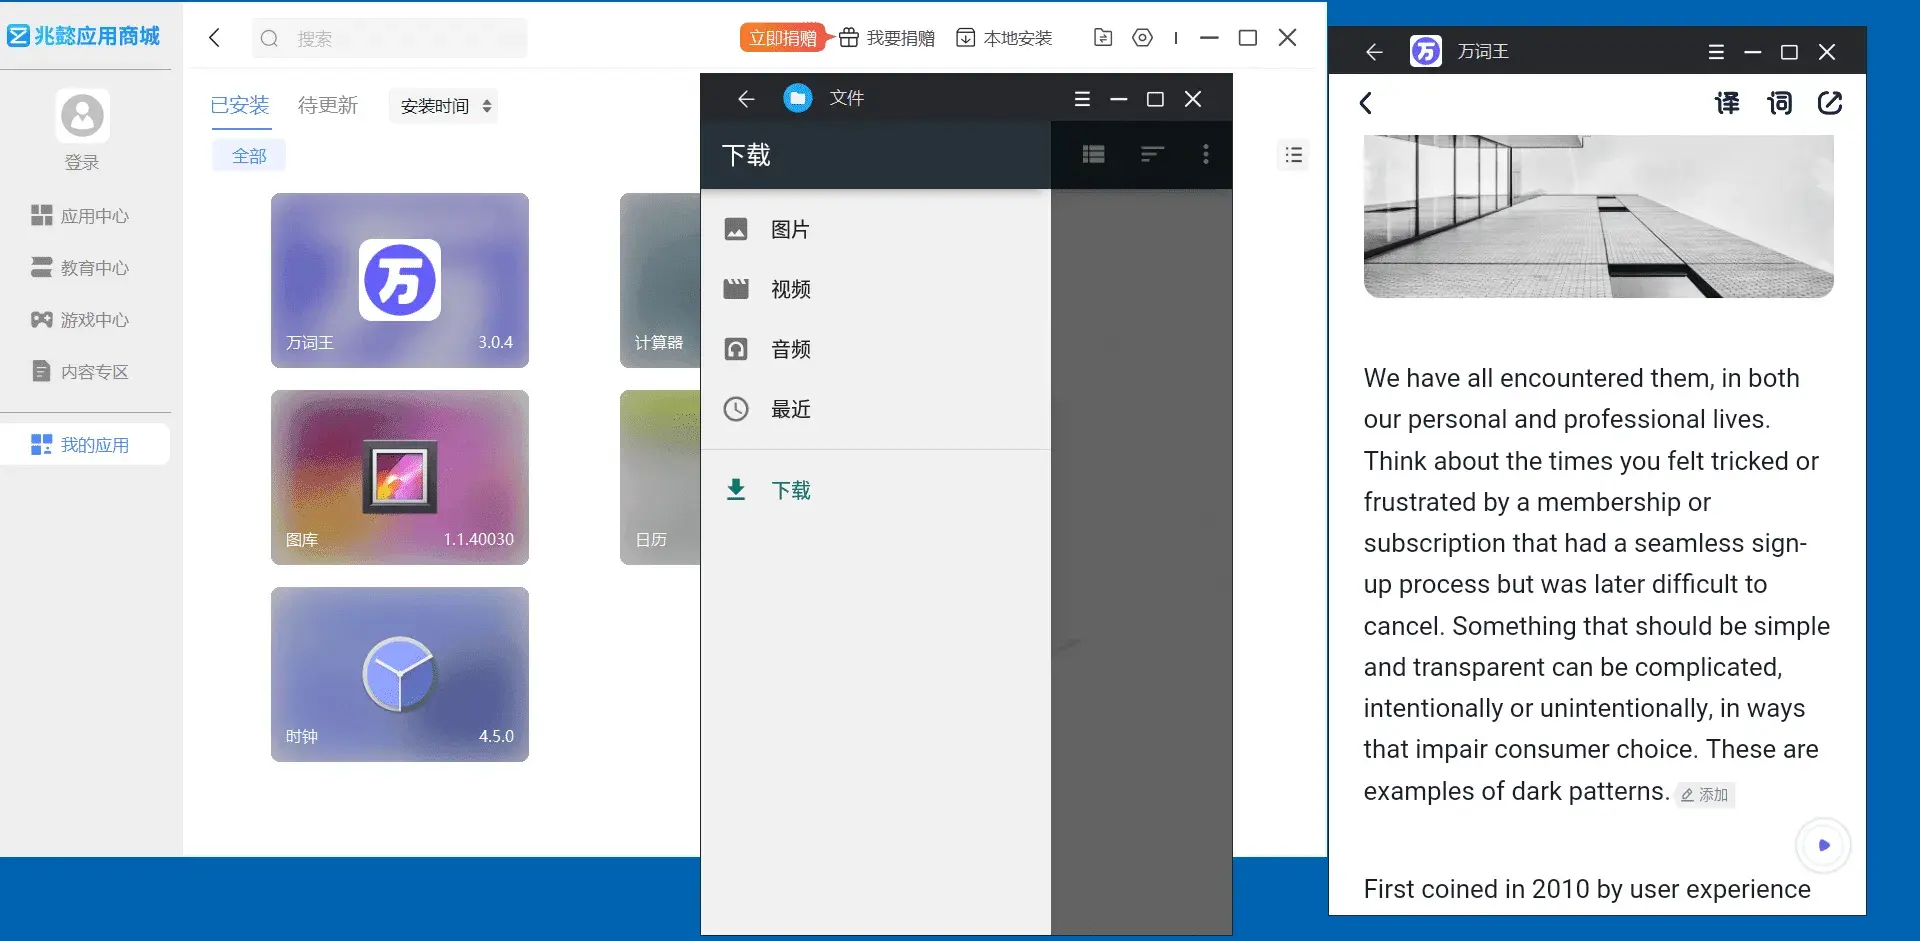The height and width of the screenshot is (941, 1920).
Task: Click the 译 translate icon
Action: pyautogui.click(x=1727, y=103)
